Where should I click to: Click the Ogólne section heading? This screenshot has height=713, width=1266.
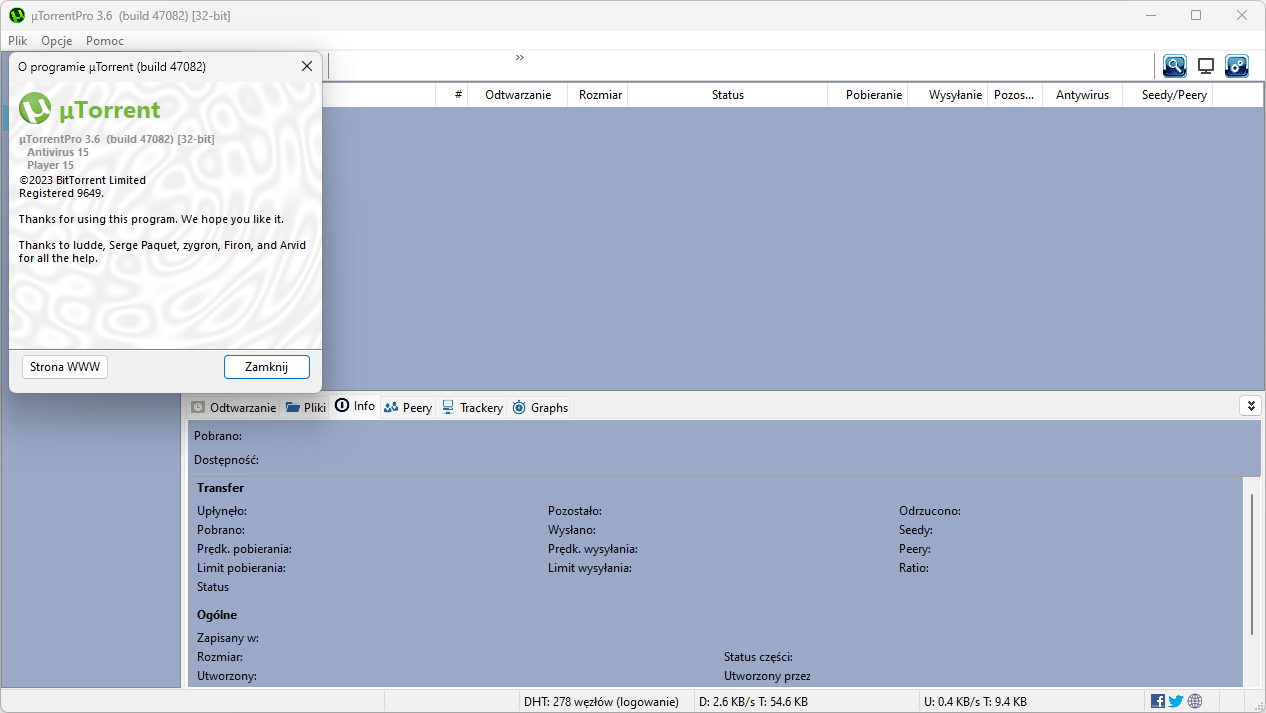click(x=217, y=615)
